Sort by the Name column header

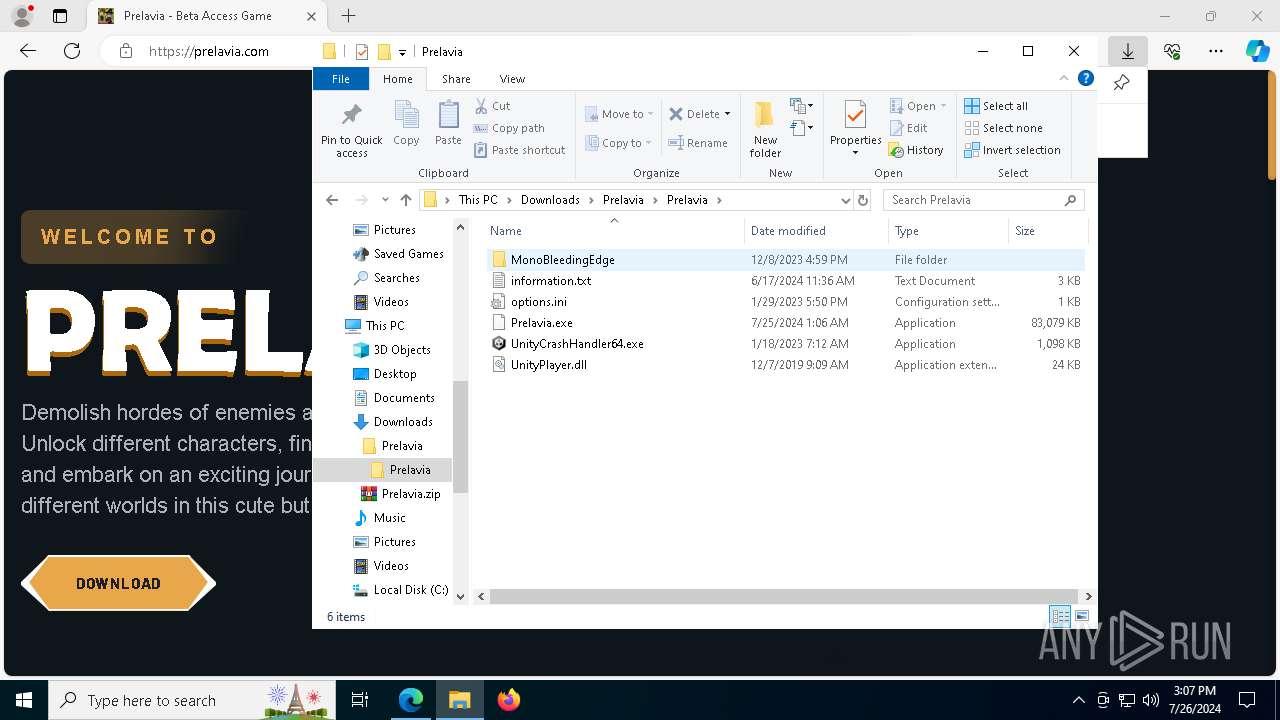(614, 231)
